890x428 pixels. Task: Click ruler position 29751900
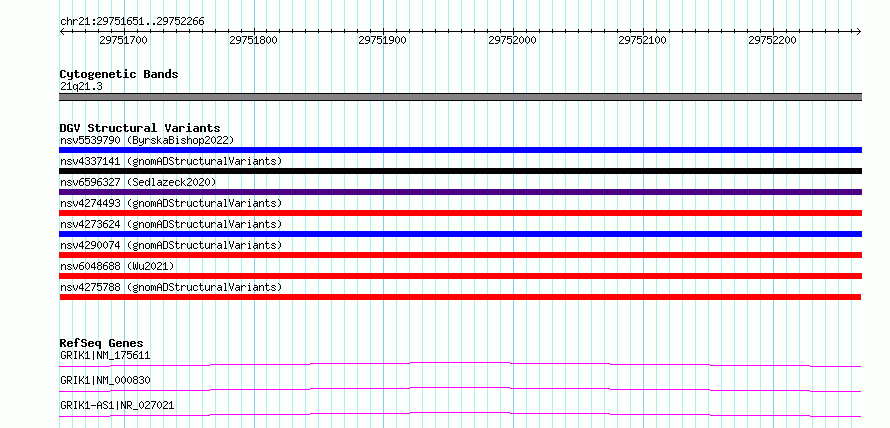point(383,40)
